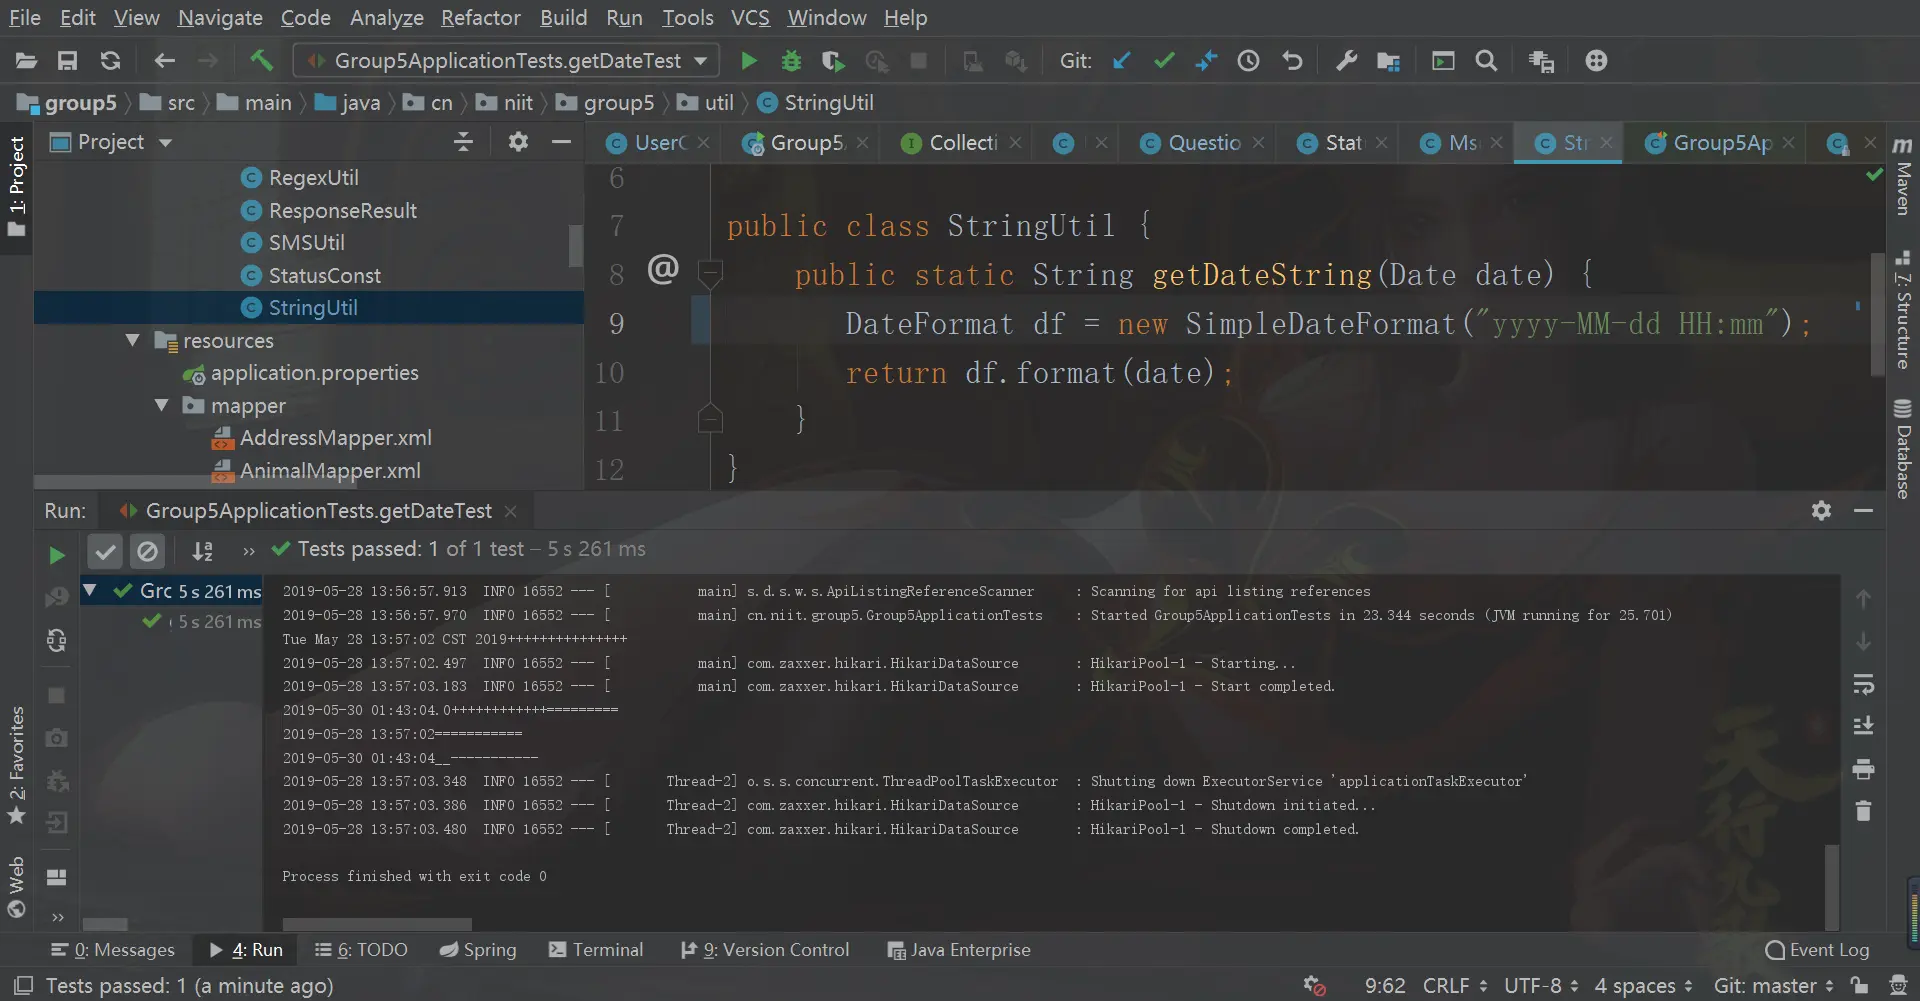Toggle the show passed tests button
Screen dimensions: 1920x1001
tap(105, 550)
